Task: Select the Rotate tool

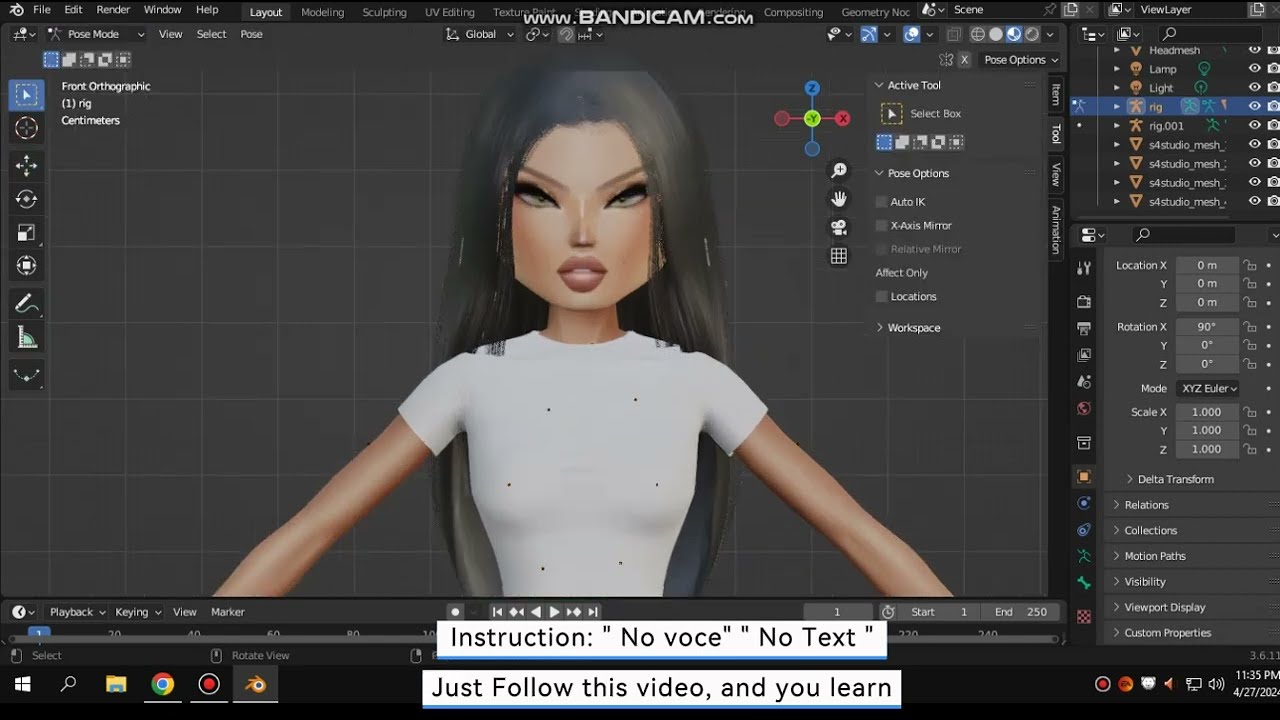Action: [27, 200]
